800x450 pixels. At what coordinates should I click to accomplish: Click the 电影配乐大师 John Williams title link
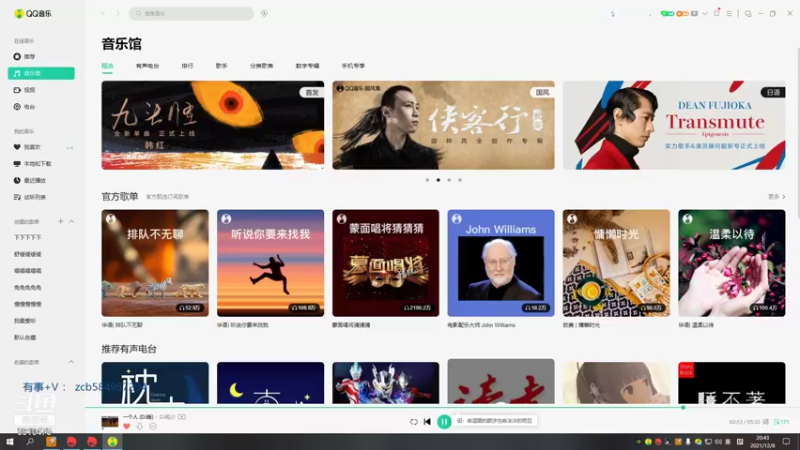point(481,325)
